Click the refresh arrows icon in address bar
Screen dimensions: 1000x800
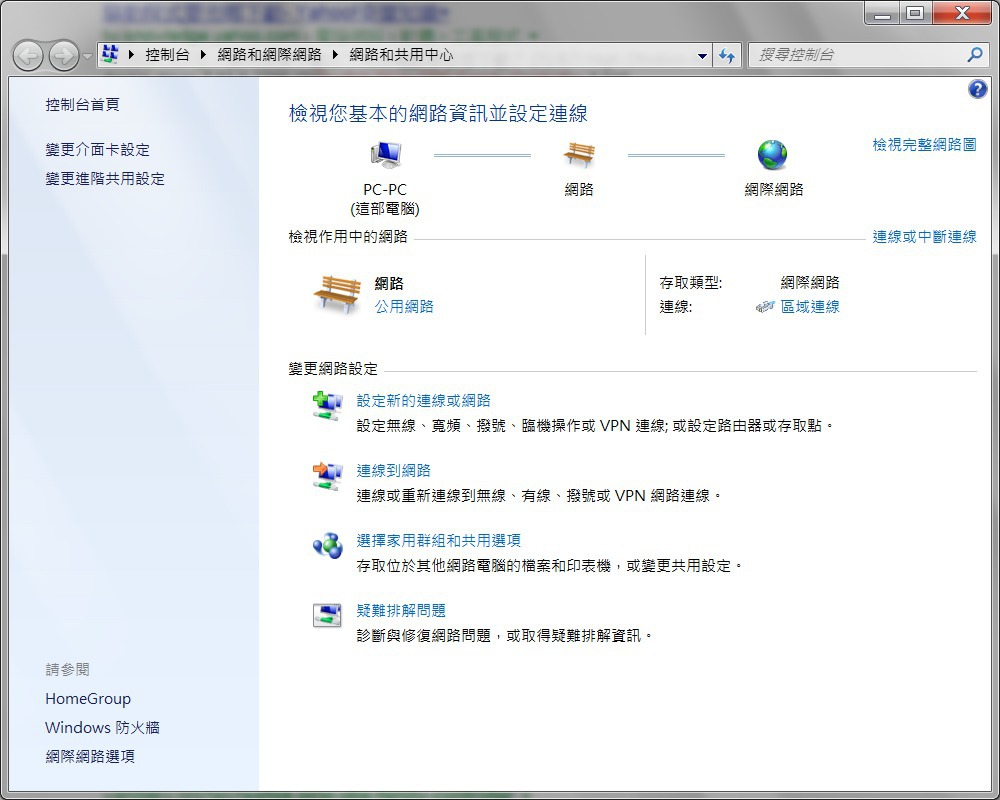click(x=727, y=56)
